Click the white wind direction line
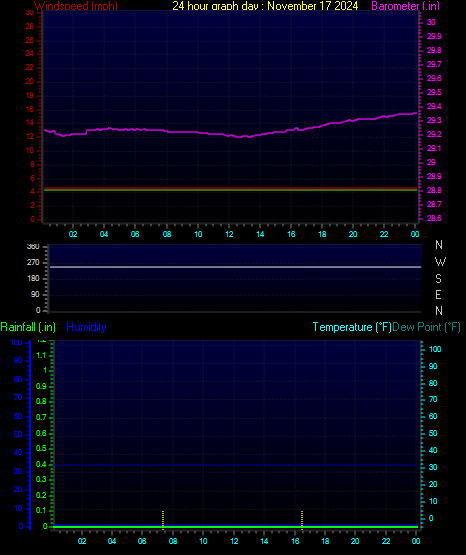Viewport: 466px width, 555px height. (235, 267)
